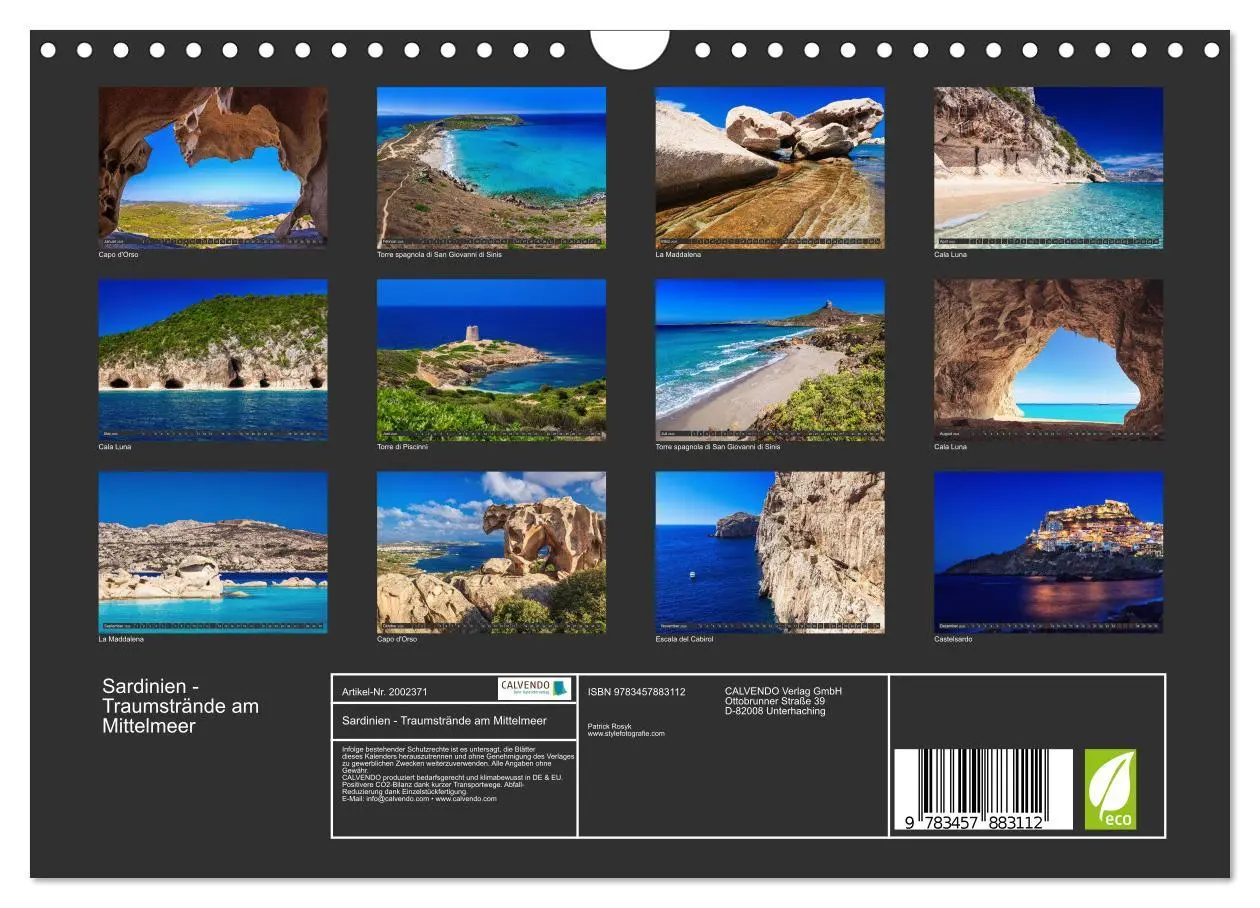The image size is (1260, 908).
Task: Open the January Capo d'Orso cave photo
Action: (x=213, y=167)
